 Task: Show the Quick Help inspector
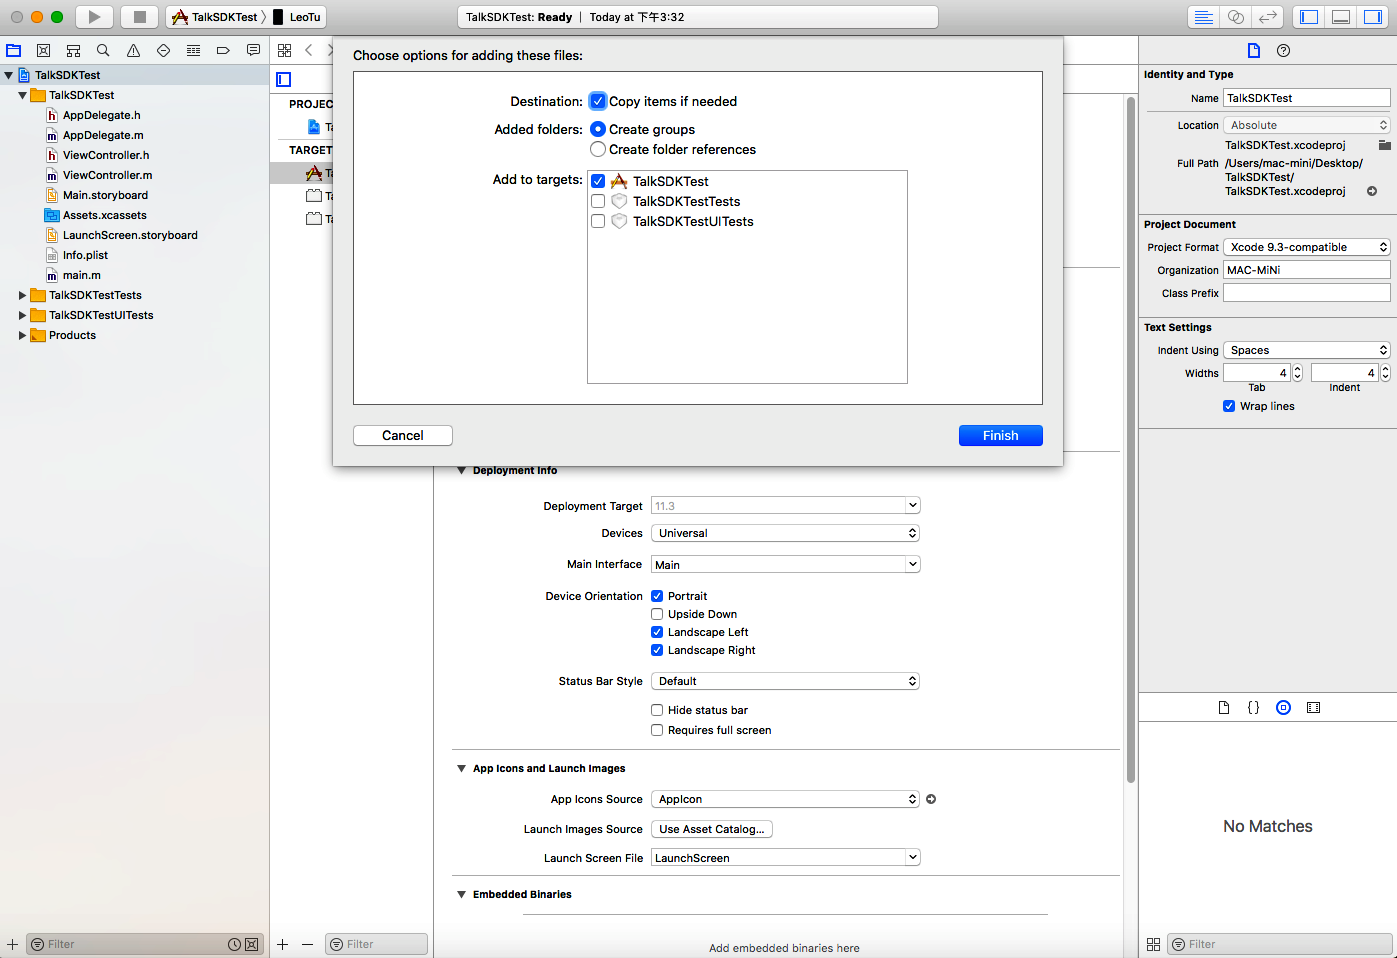[x=1283, y=50]
